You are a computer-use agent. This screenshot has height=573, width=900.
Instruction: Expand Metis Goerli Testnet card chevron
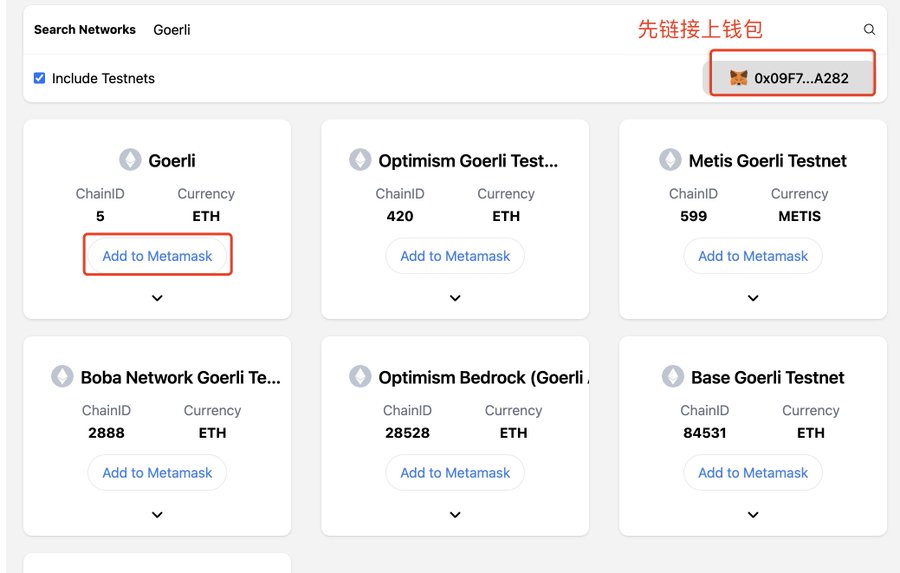tap(753, 298)
